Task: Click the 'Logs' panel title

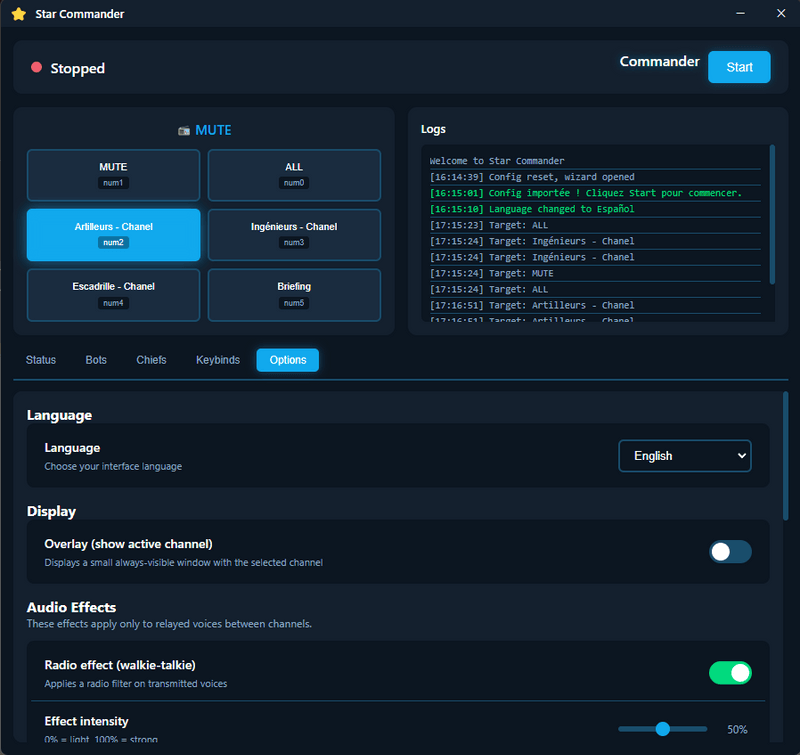Action: point(433,129)
